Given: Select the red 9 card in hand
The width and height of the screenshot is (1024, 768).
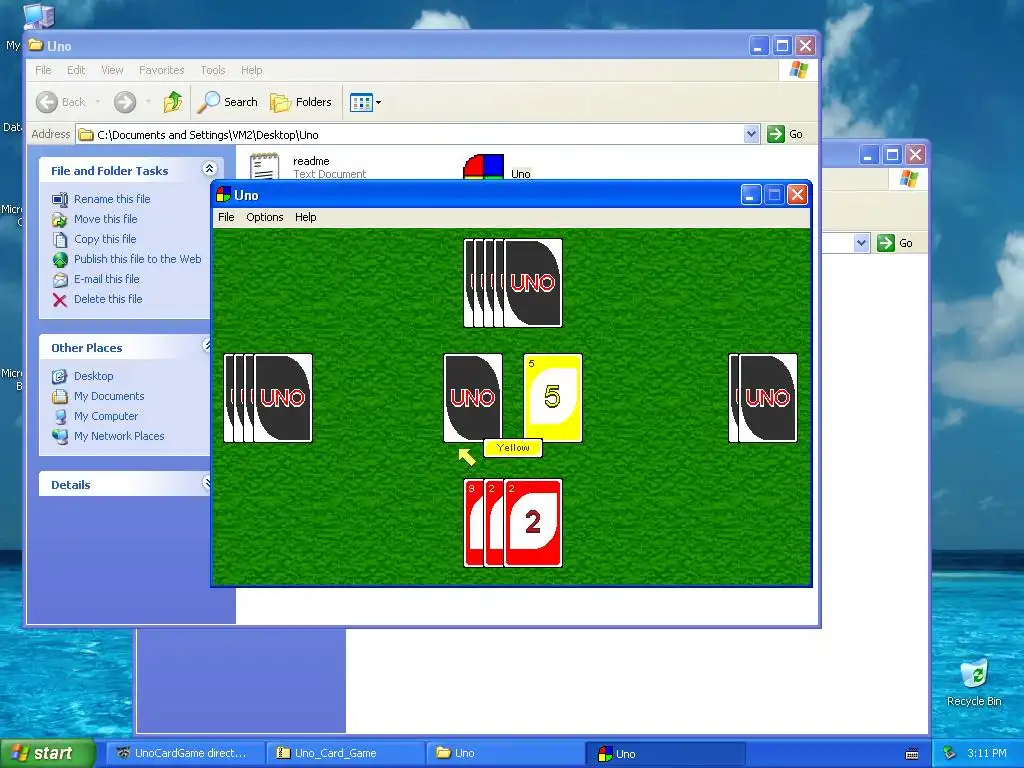Looking at the screenshot, I should (x=473, y=522).
